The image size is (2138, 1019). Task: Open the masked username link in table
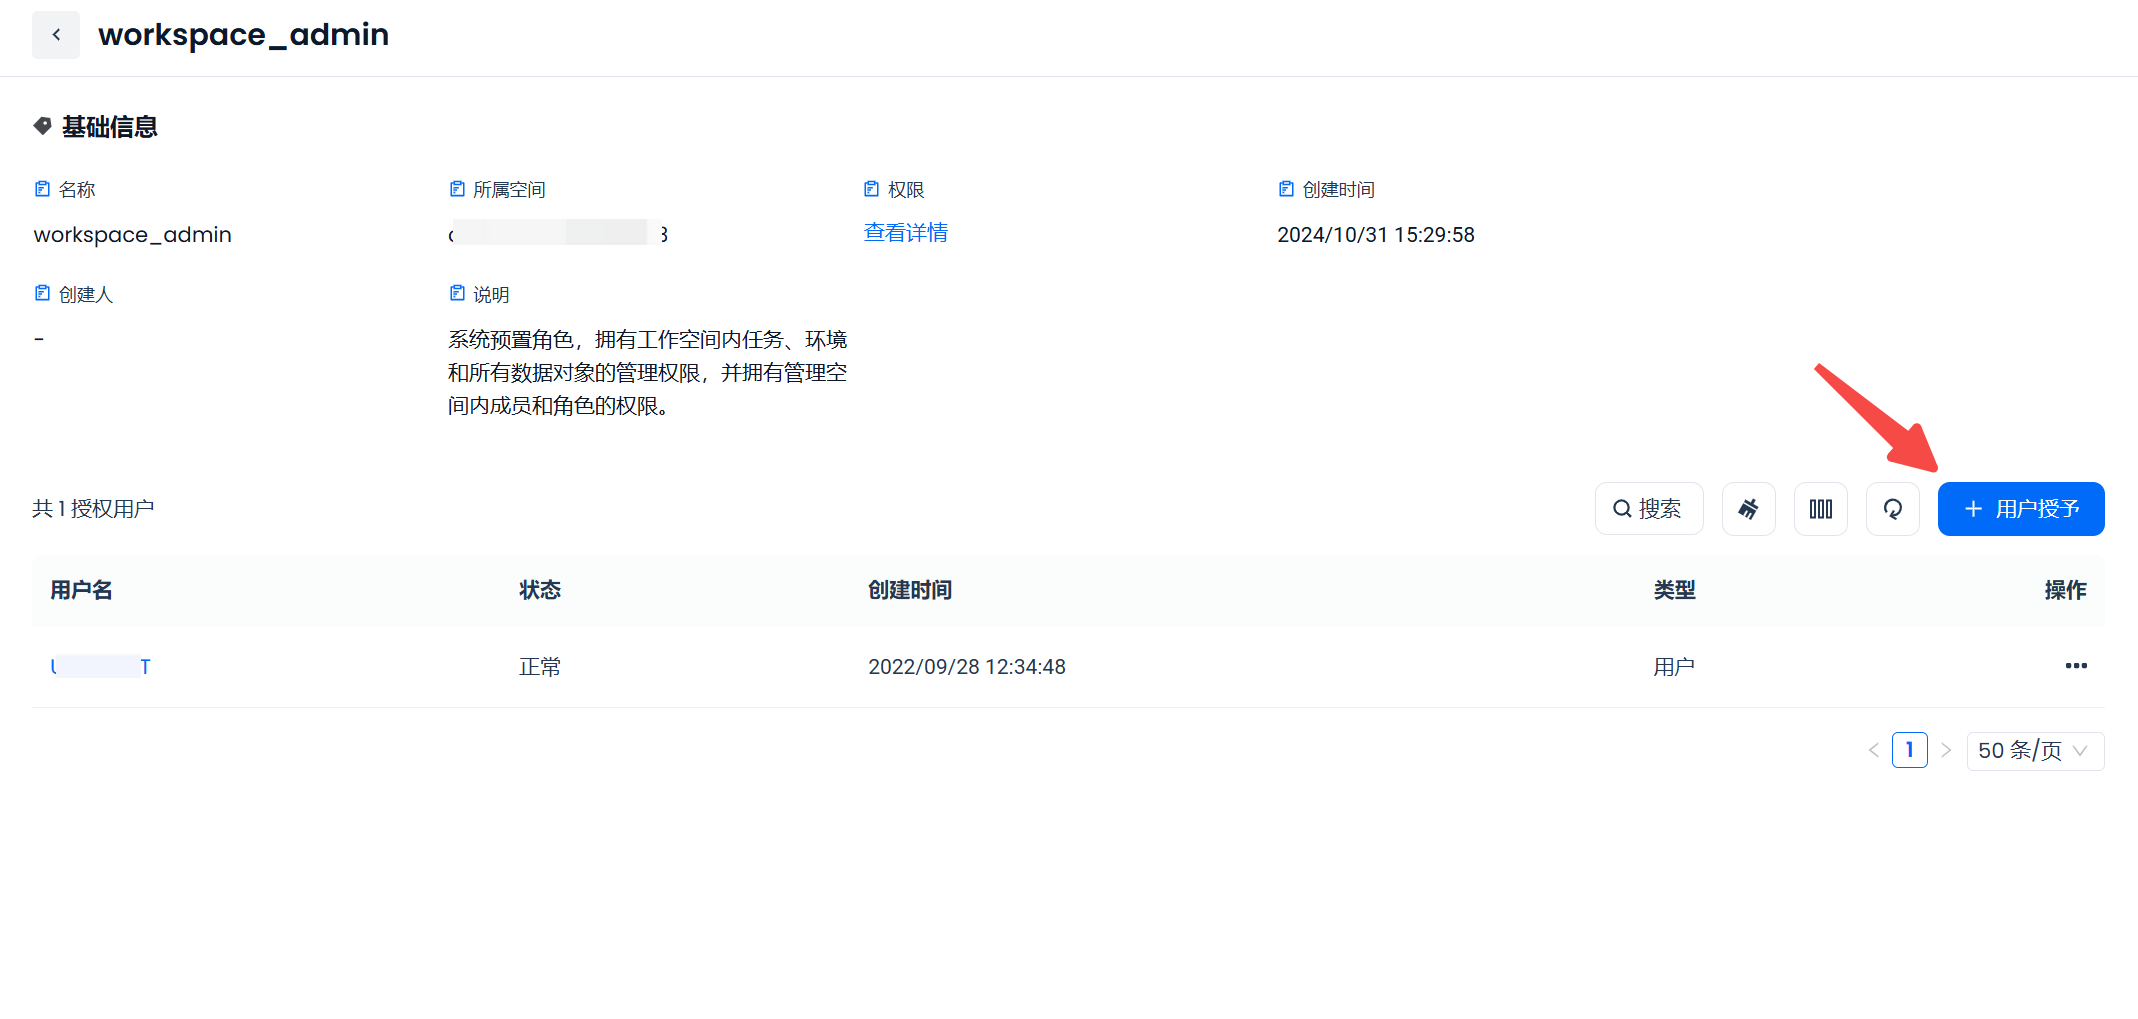tap(100, 667)
